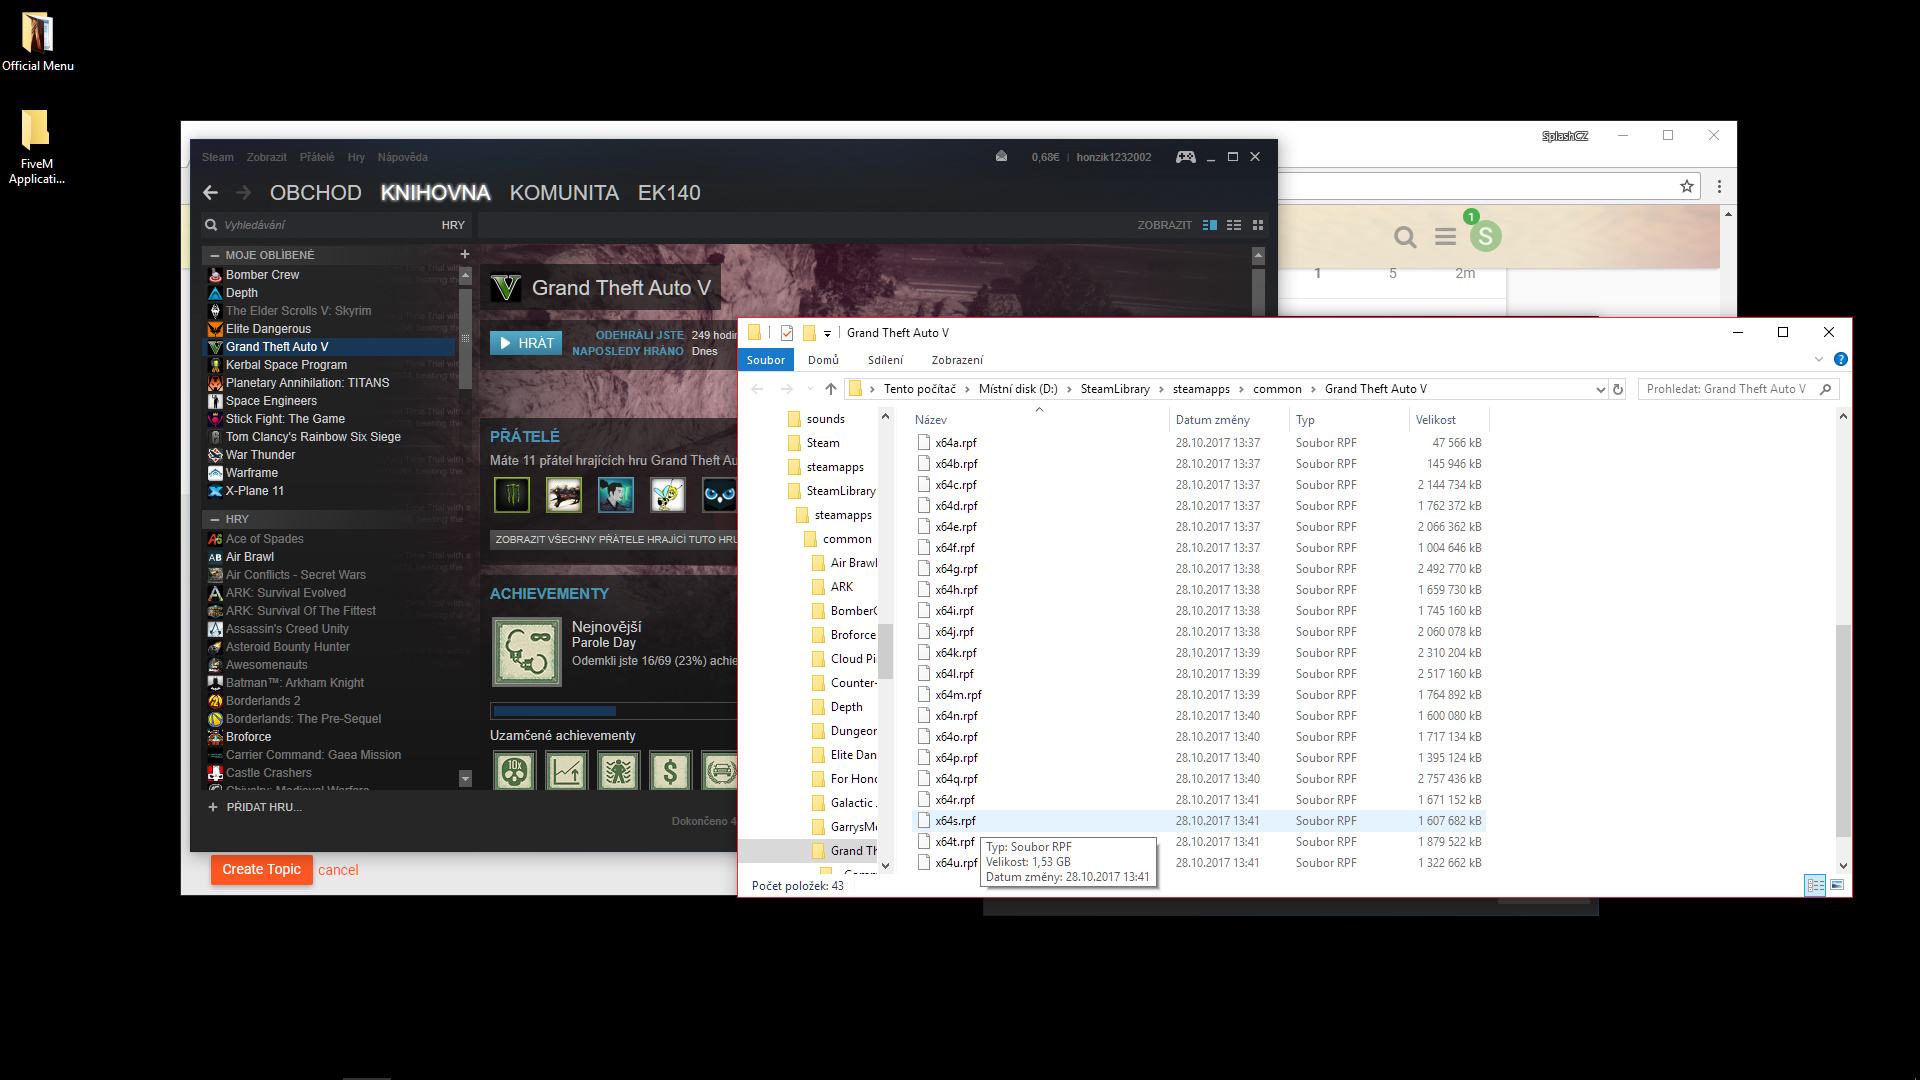Open the Zobrazení ribbon tab

point(957,360)
